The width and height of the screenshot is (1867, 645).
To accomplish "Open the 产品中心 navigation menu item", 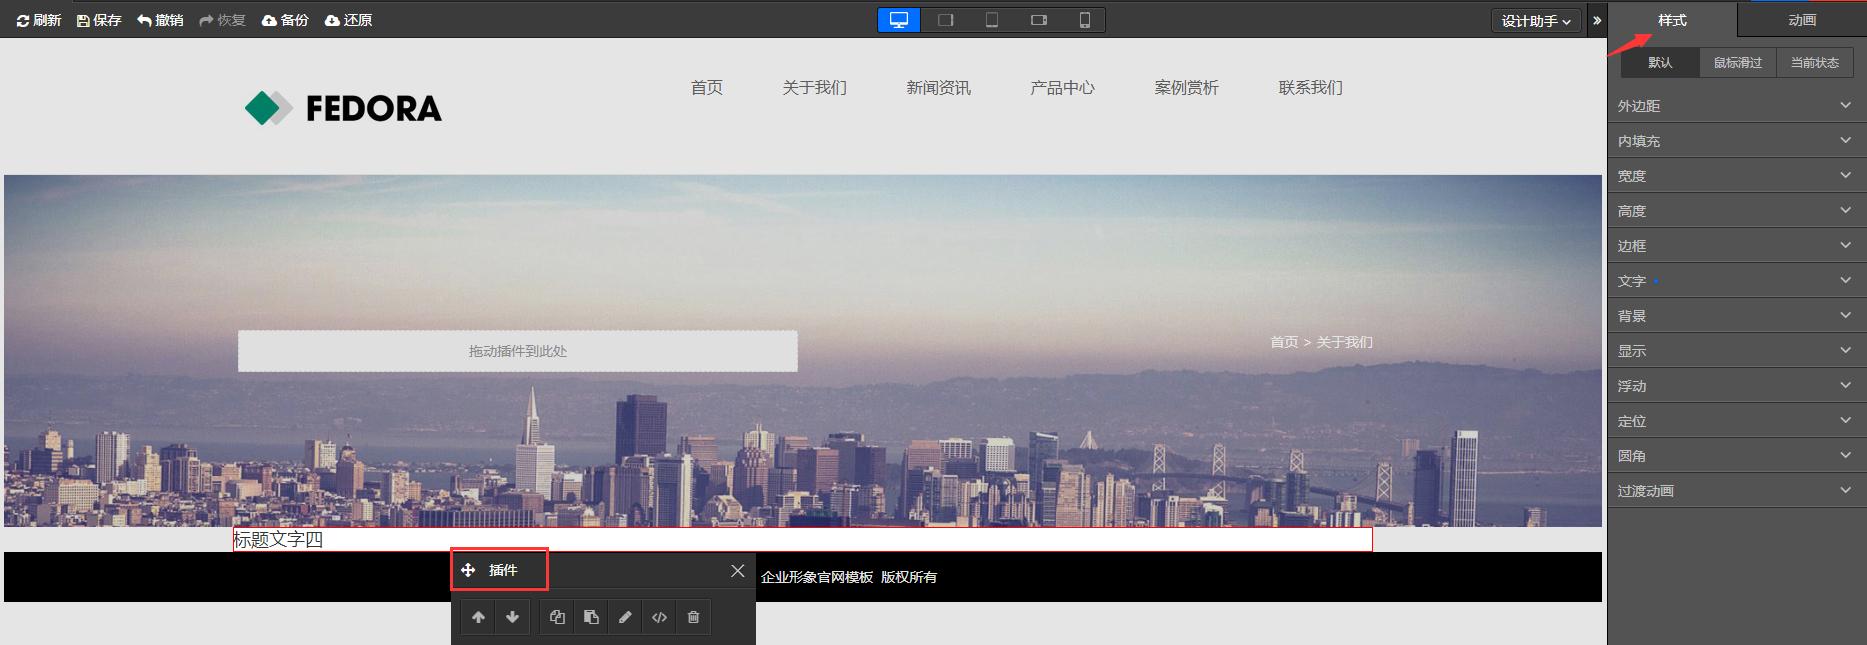I will 1062,88.
